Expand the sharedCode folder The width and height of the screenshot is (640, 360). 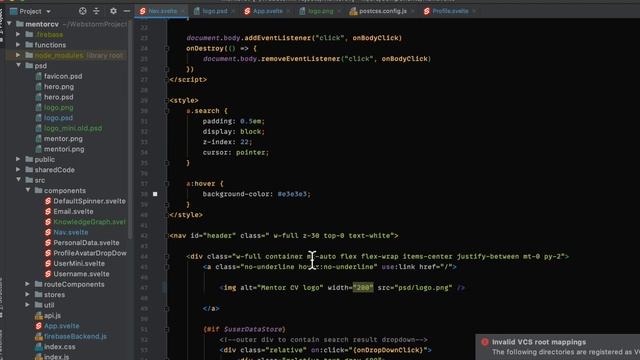[18, 169]
